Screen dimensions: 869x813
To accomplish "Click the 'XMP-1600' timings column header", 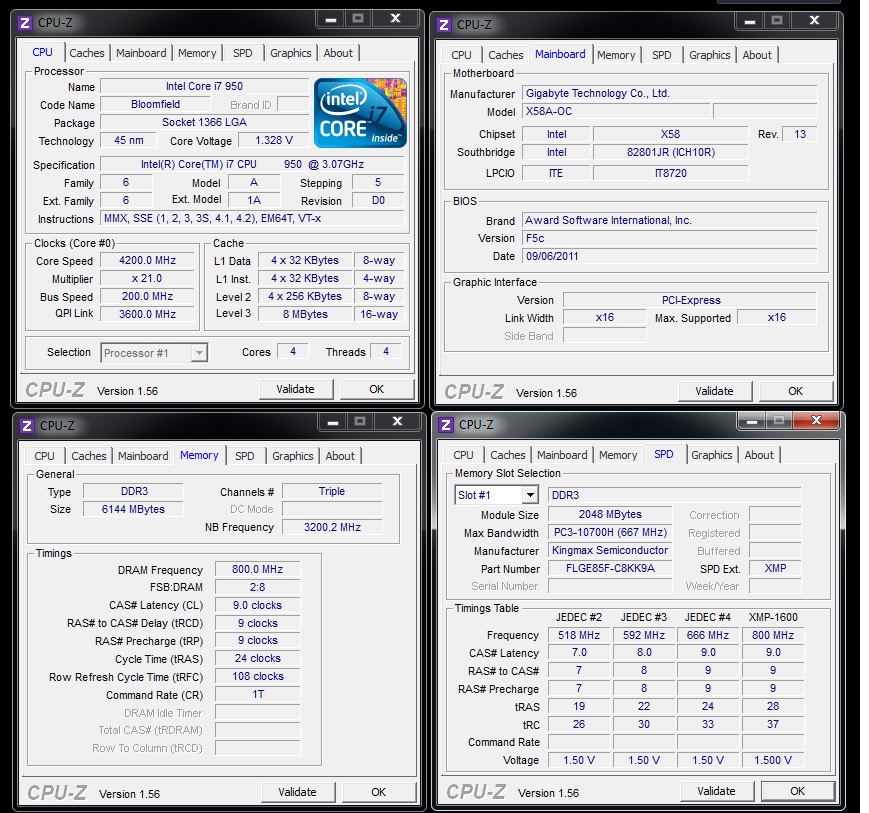I will (773, 617).
